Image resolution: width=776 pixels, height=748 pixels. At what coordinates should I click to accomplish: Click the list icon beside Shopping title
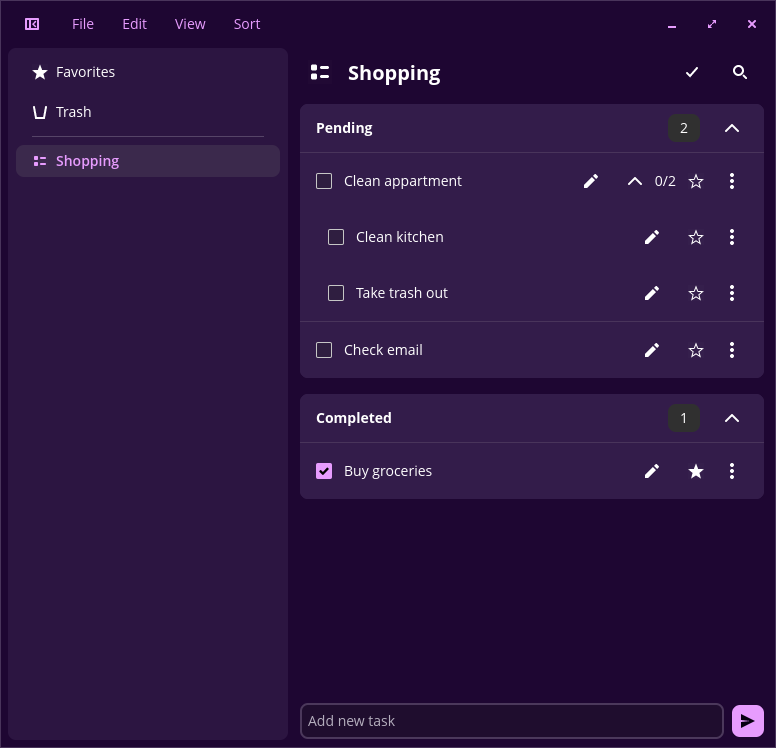pos(320,72)
